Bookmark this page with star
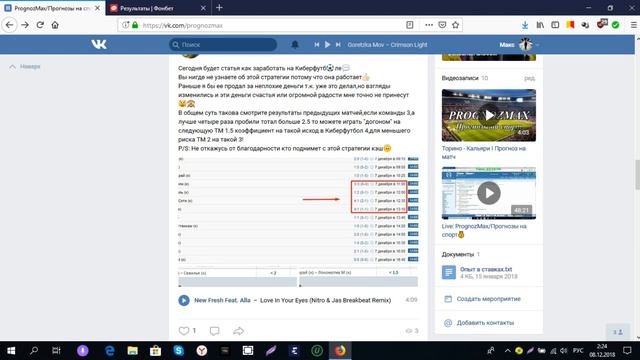The height and width of the screenshot is (360, 640). coord(456,25)
